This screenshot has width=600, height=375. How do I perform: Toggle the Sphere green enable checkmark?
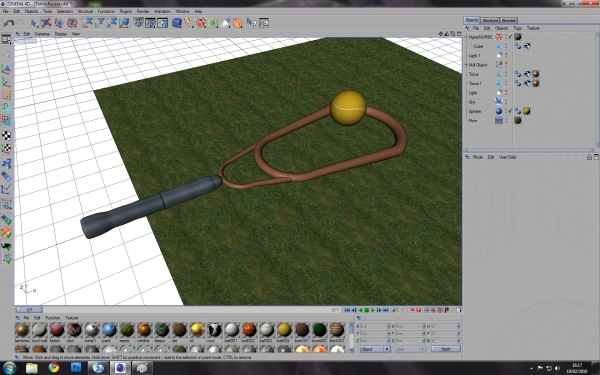[x=510, y=111]
